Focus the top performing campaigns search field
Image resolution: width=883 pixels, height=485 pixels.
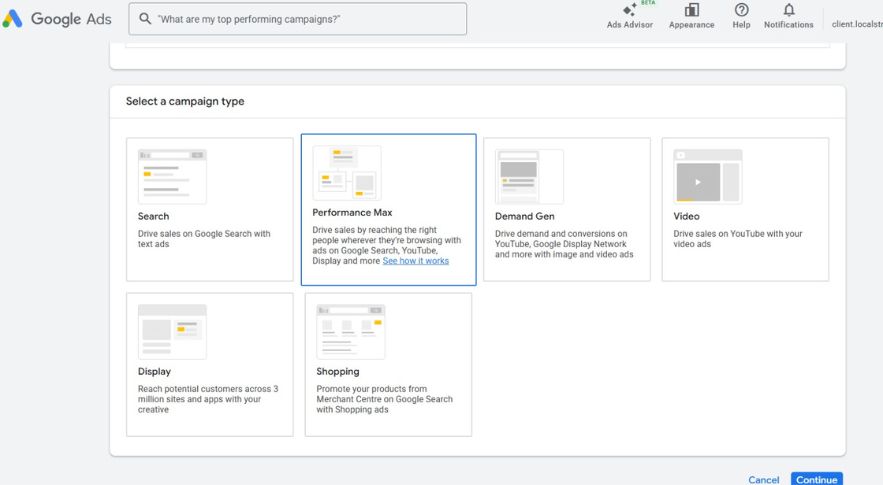(x=297, y=19)
